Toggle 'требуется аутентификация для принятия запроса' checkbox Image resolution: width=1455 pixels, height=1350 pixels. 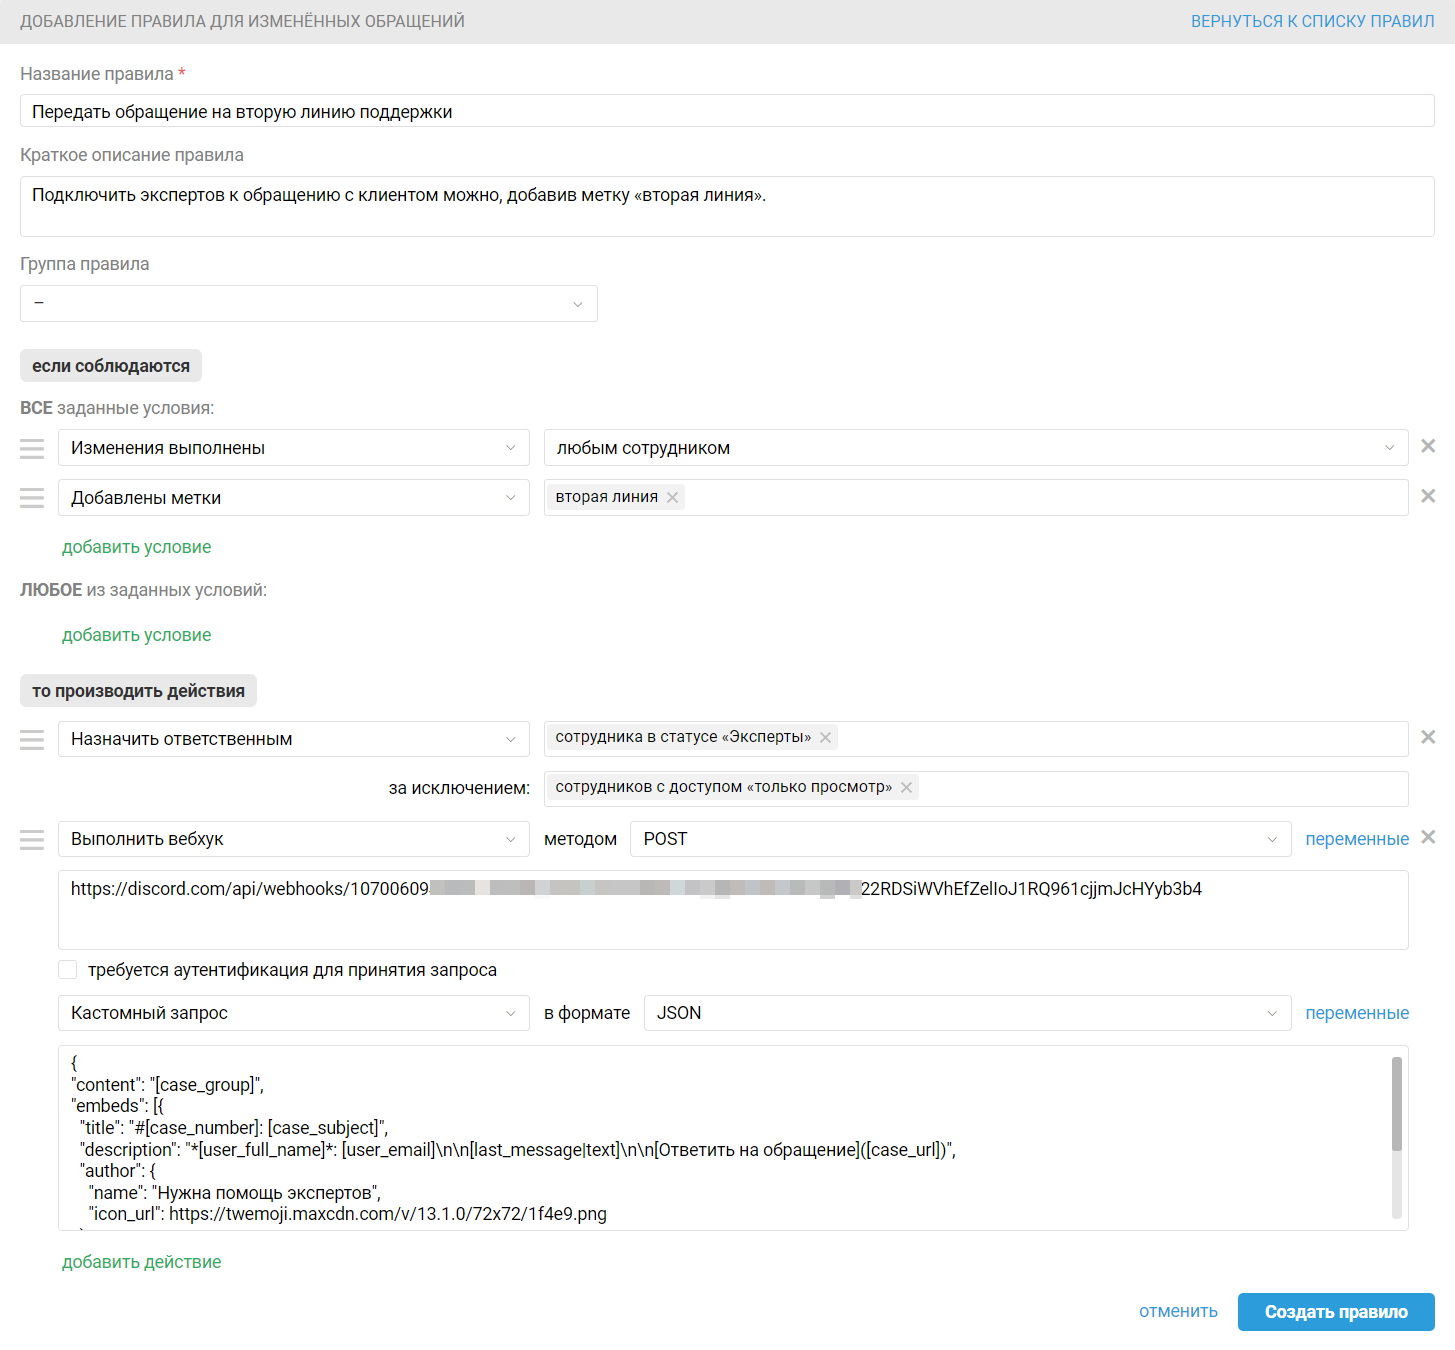coord(67,969)
